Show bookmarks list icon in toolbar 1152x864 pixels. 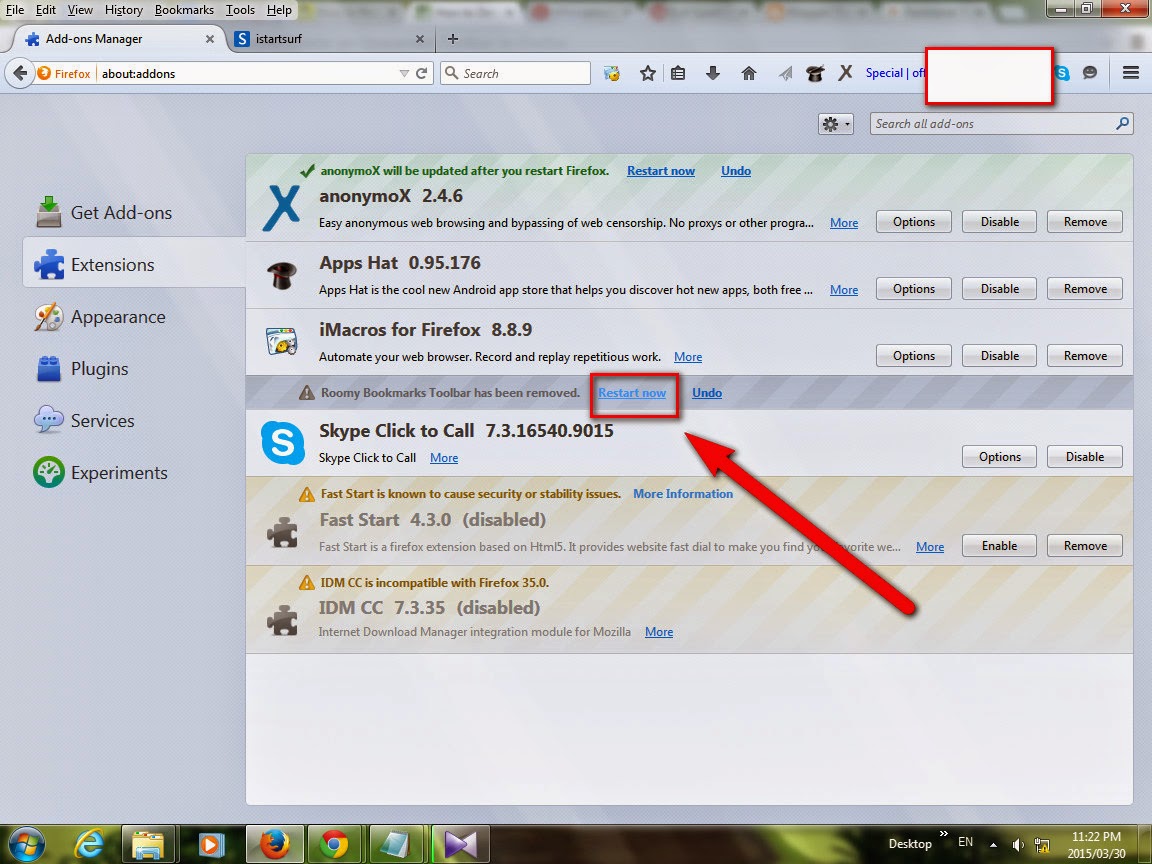678,73
